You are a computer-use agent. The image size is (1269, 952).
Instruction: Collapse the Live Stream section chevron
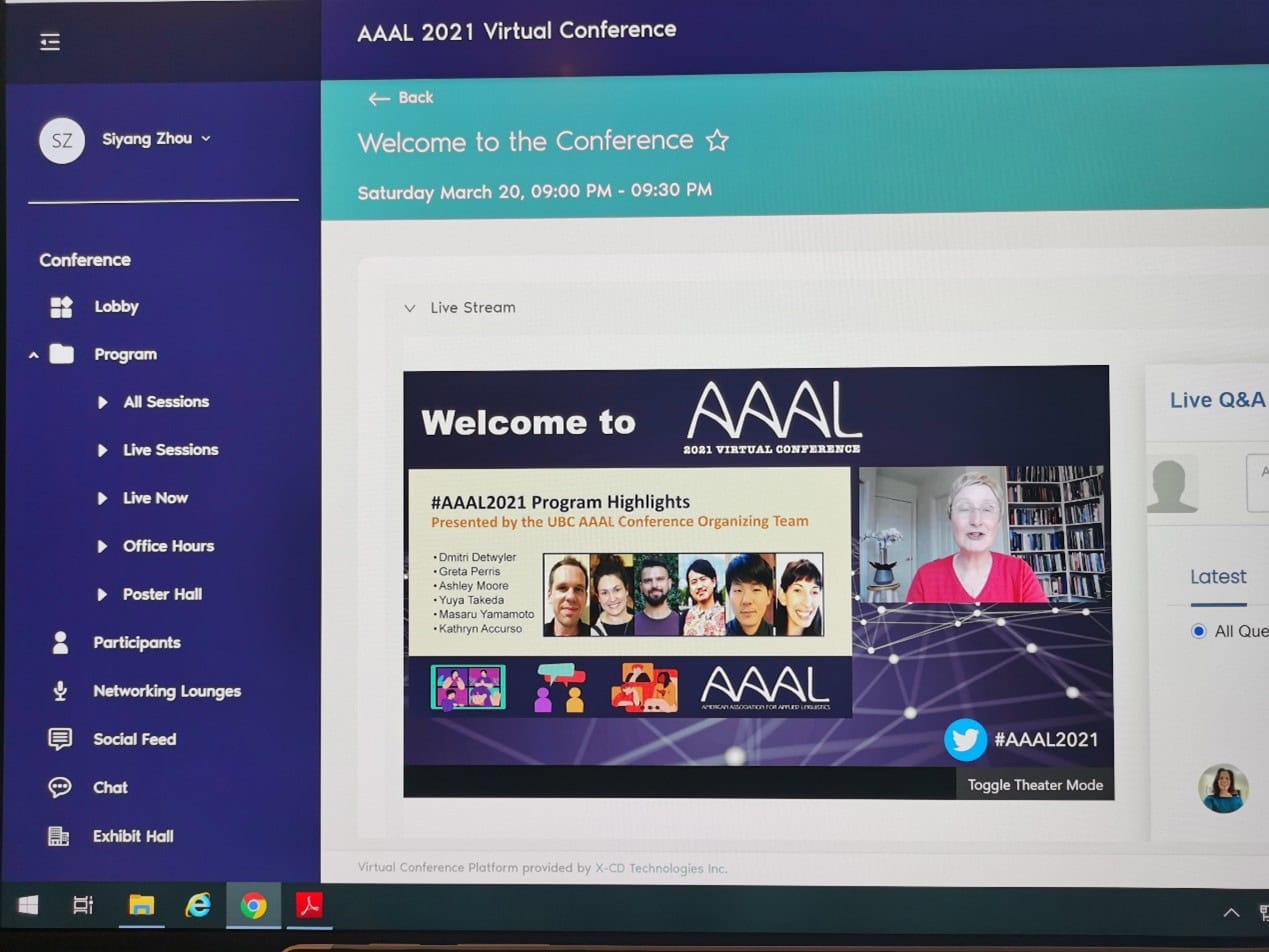coord(409,308)
